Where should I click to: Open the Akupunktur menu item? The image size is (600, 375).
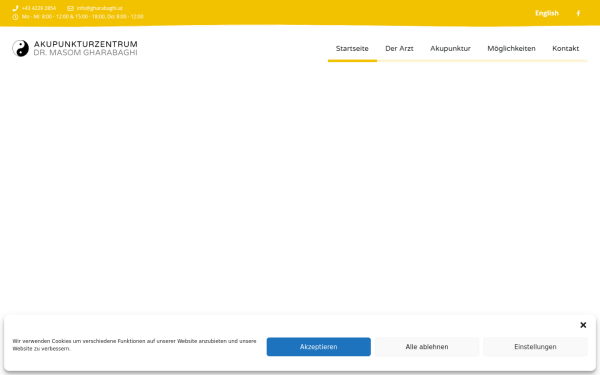(450, 49)
